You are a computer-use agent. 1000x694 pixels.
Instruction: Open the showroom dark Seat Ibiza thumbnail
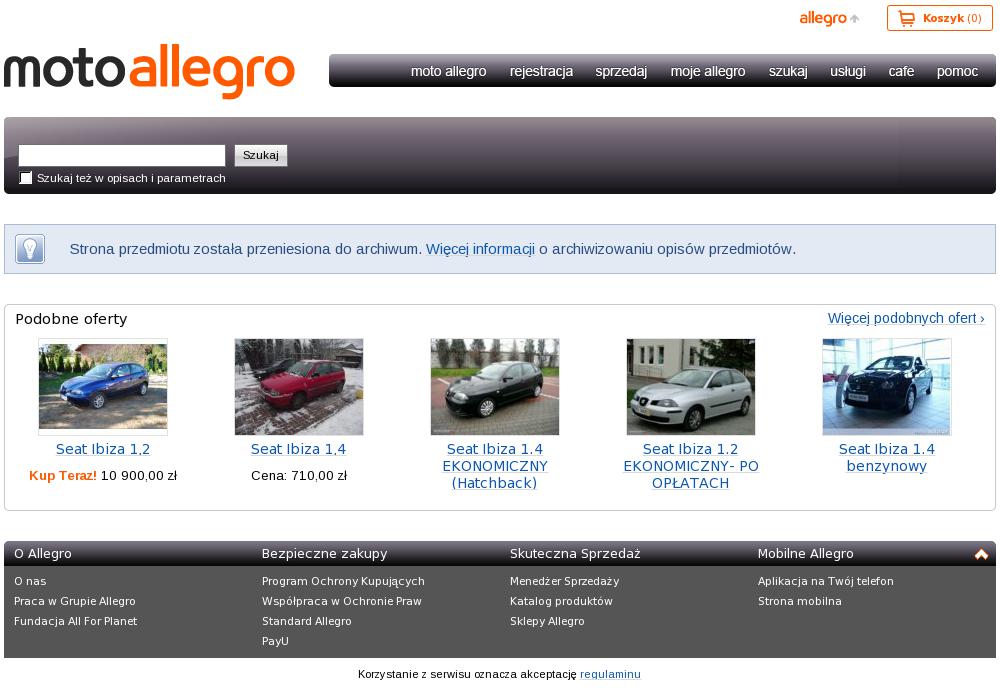coord(886,387)
